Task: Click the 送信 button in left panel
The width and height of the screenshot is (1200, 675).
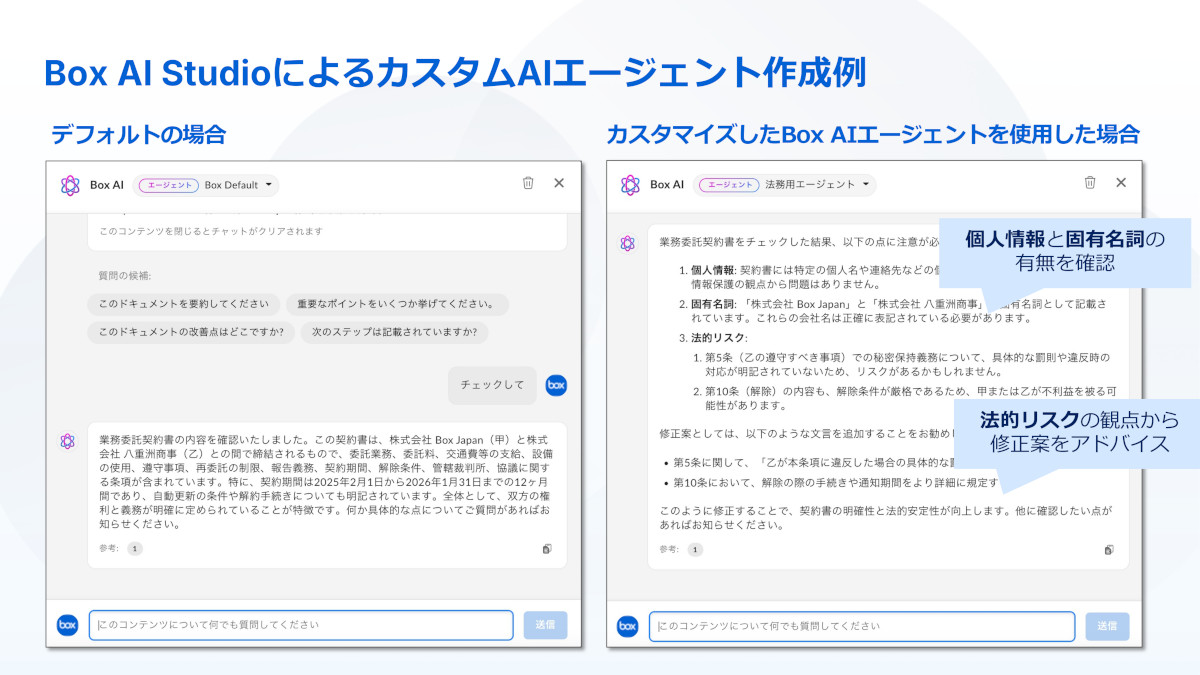Action: (x=545, y=625)
